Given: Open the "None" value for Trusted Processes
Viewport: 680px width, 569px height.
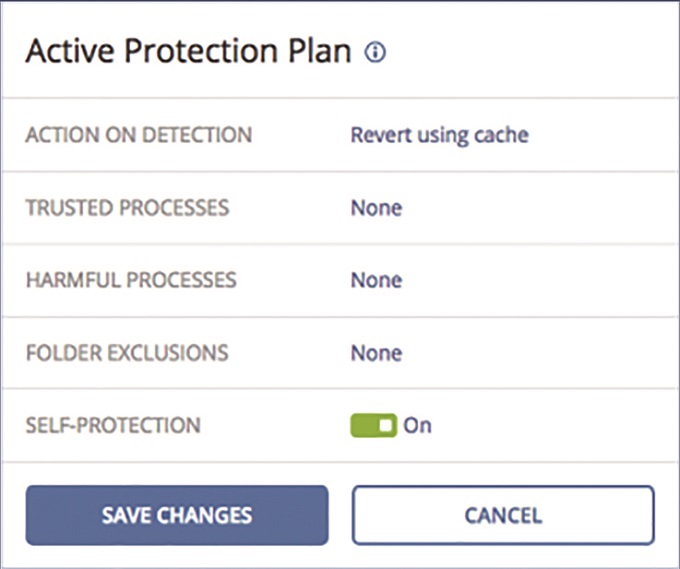Looking at the screenshot, I should click(x=376, y=208).
